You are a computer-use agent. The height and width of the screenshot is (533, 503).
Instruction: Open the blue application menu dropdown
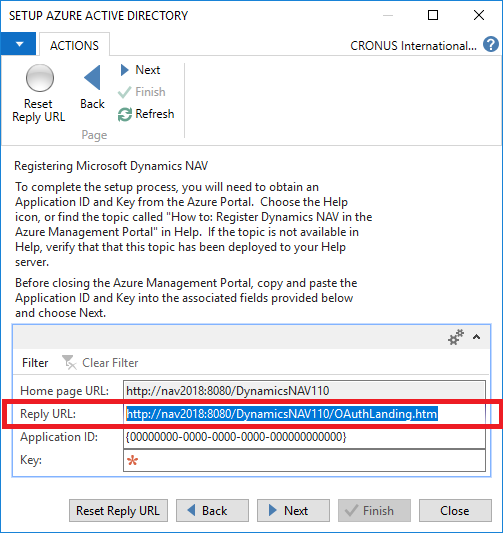(x=18, y=44)
